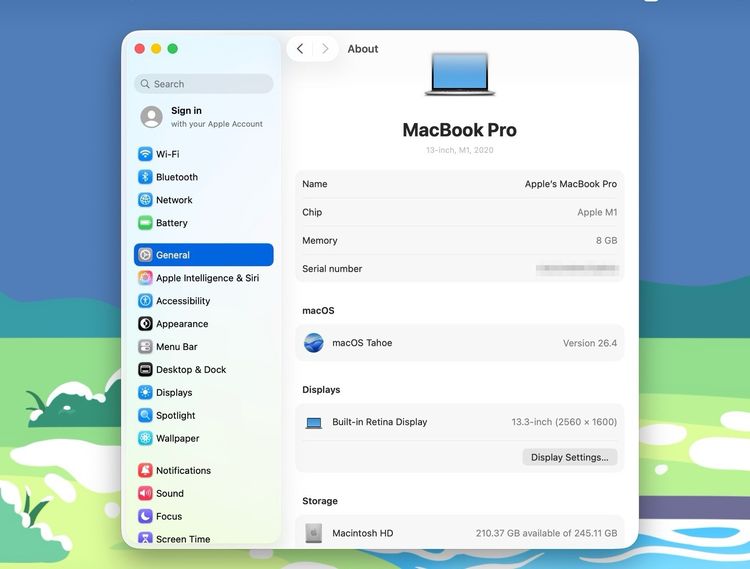
Task: Click the 210.37 GB available storage text
Action: coord(546,533)
